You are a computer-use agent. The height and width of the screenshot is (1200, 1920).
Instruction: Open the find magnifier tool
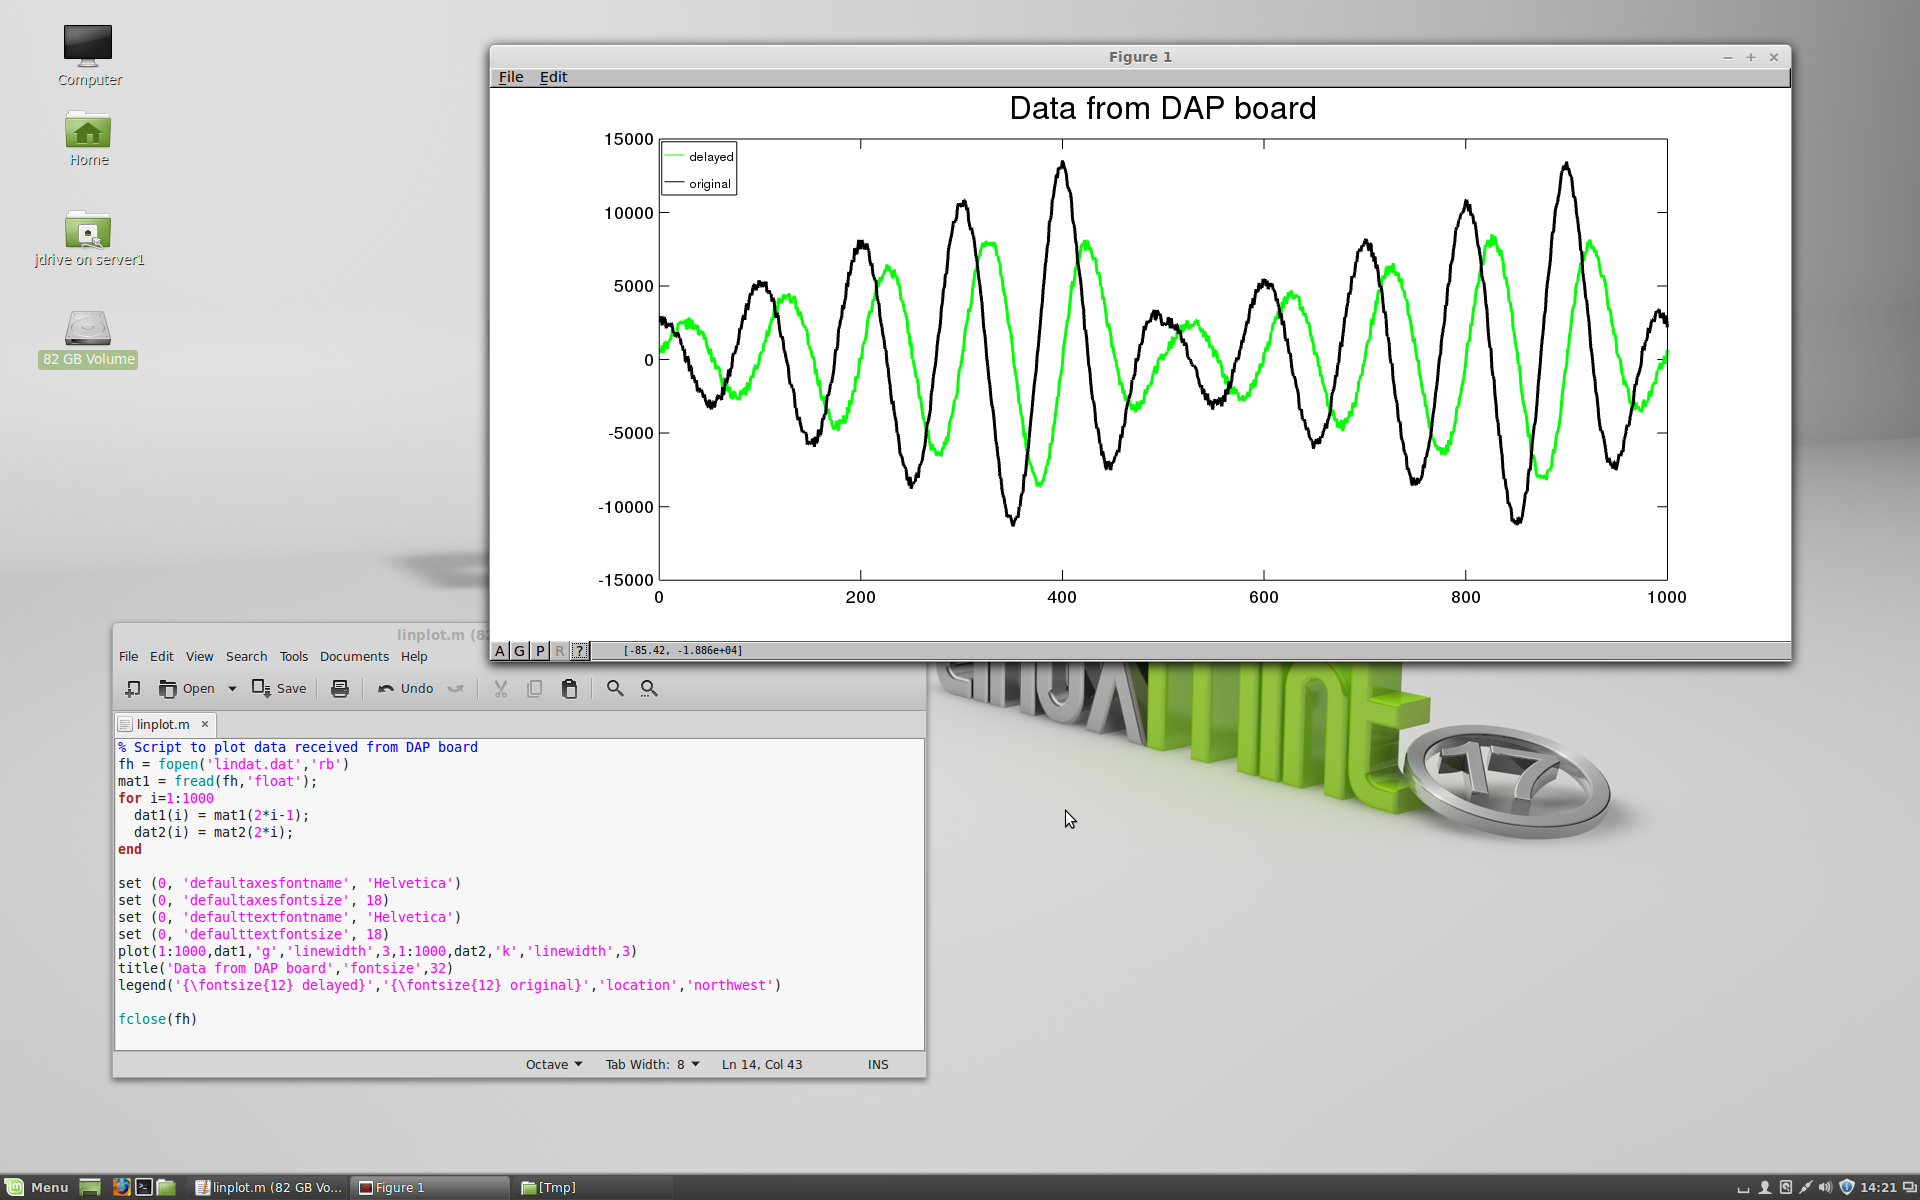pyautogui.click(x=615, y=688)
